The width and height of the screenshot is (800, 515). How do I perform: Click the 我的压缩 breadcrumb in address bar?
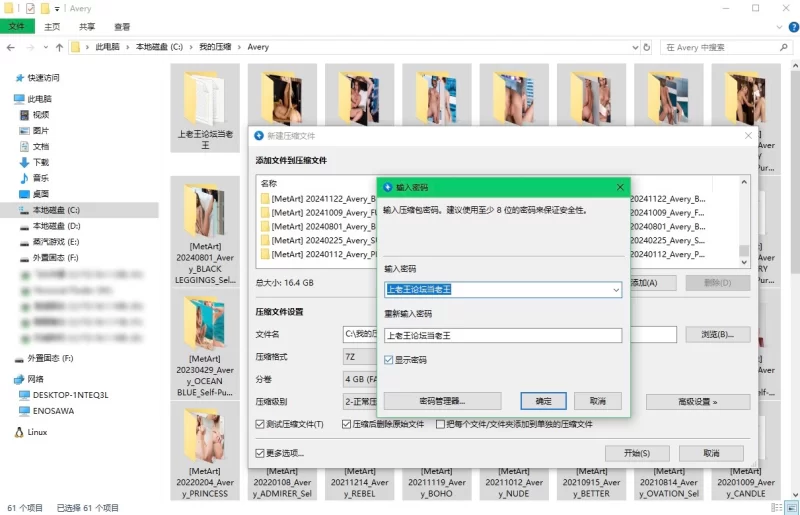(215, 47)
